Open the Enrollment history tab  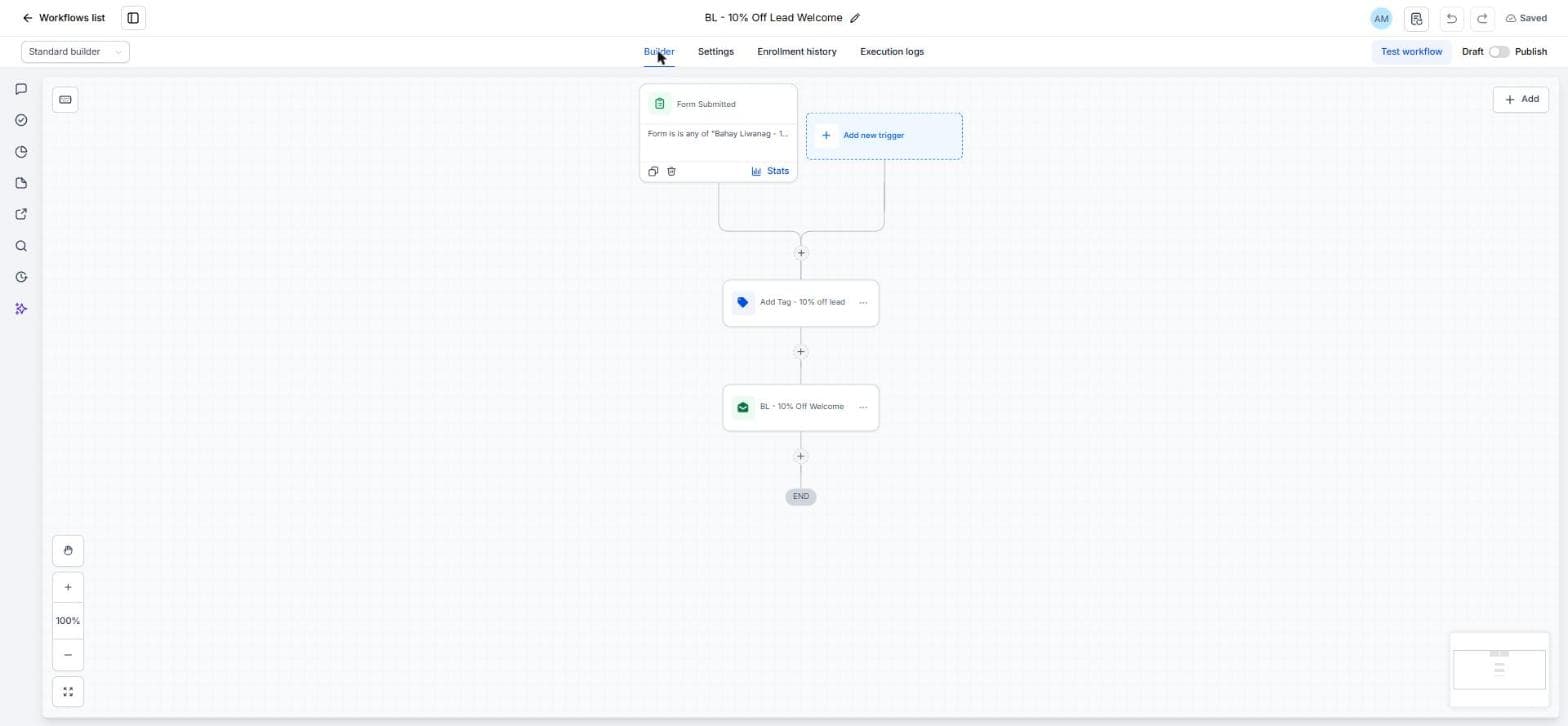pyautogui.click(x=796, y=52)
